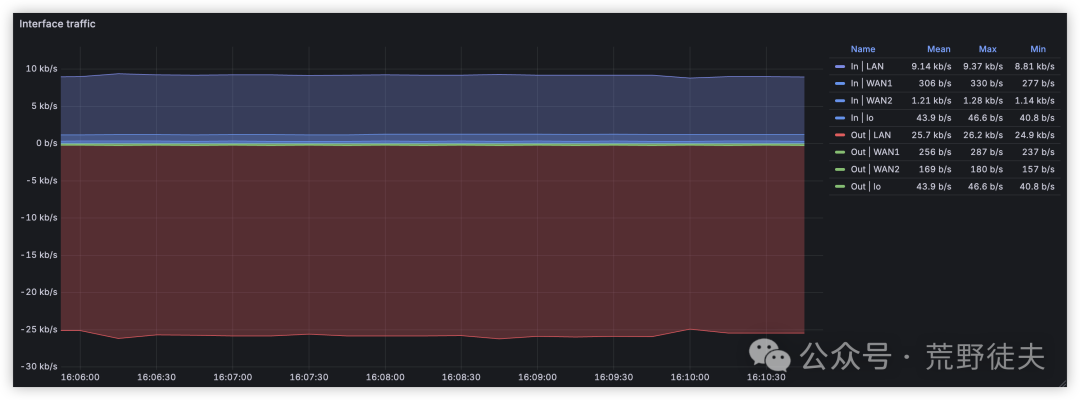
Task: Click the blue line icon for In | WAN1
Action: [x=840, y=83]
